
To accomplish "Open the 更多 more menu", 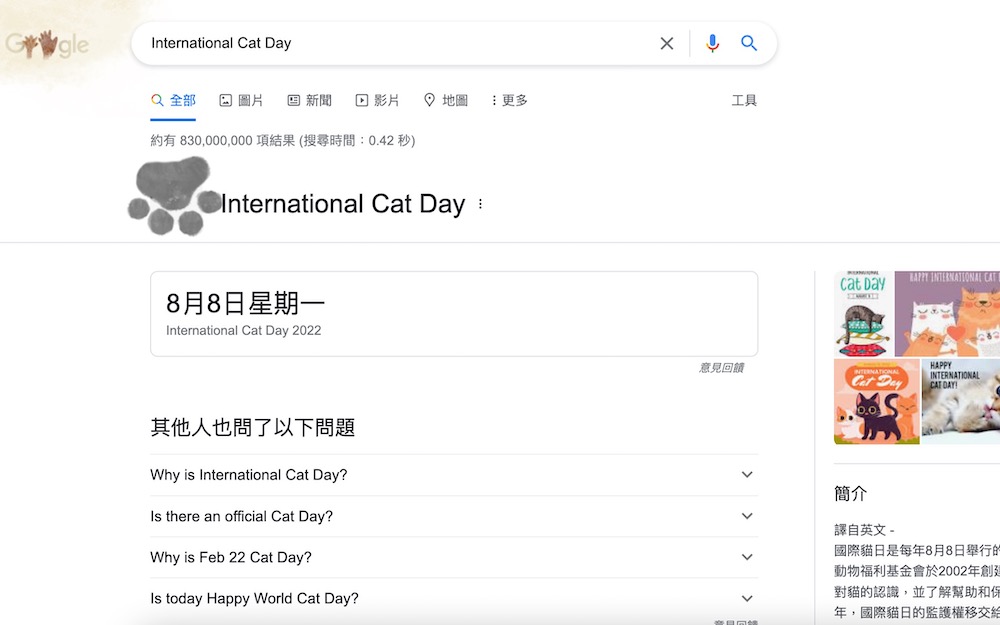I will (x=510, y=100).
